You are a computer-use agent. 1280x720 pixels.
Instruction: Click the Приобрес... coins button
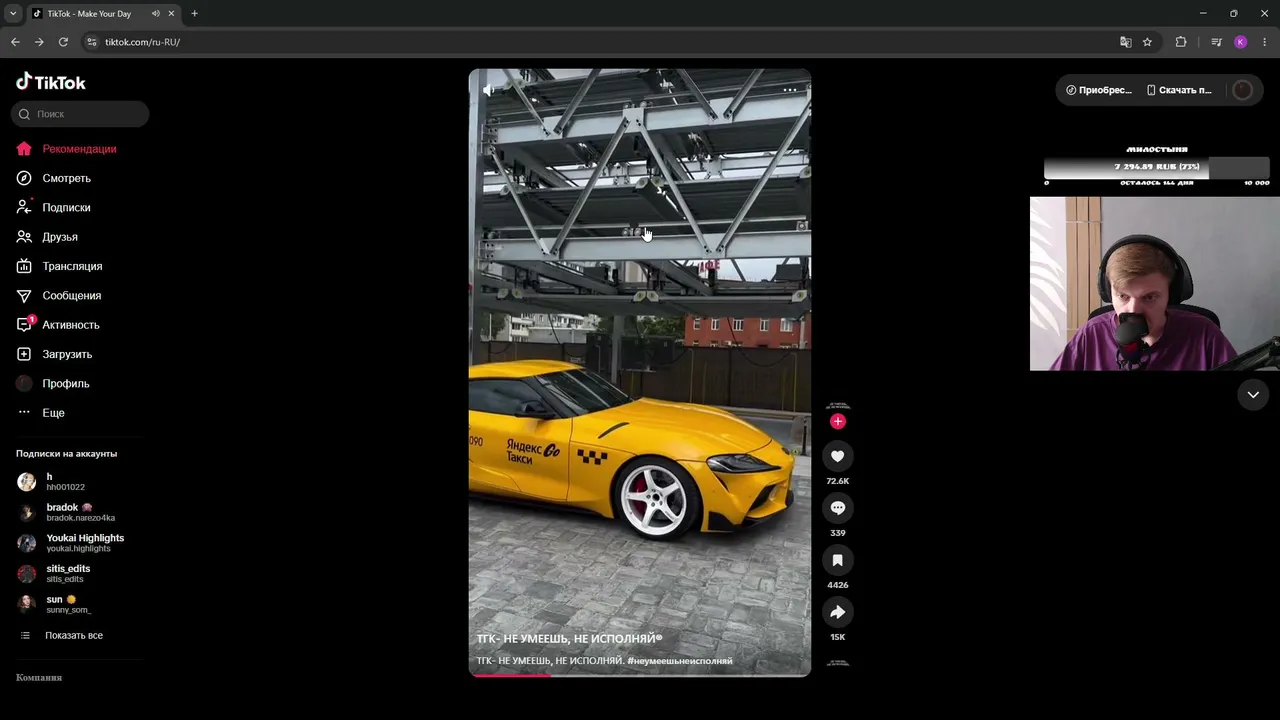(1099, 90)
